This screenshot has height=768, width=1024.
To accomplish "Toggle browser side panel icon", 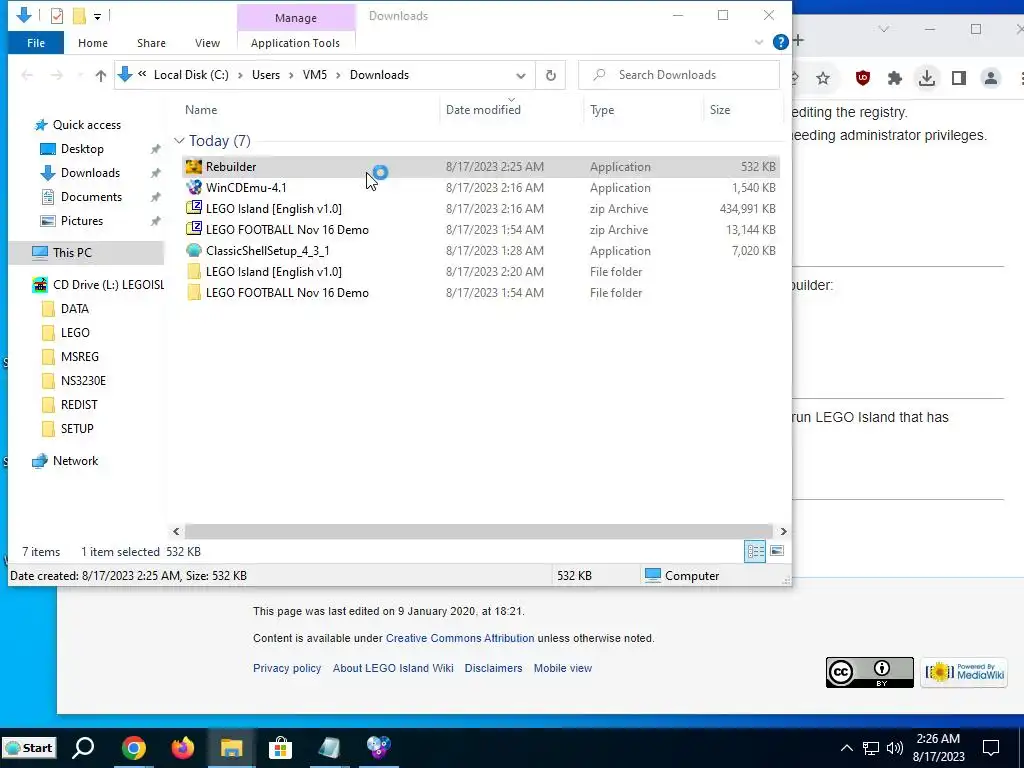I will pos(959,78).
